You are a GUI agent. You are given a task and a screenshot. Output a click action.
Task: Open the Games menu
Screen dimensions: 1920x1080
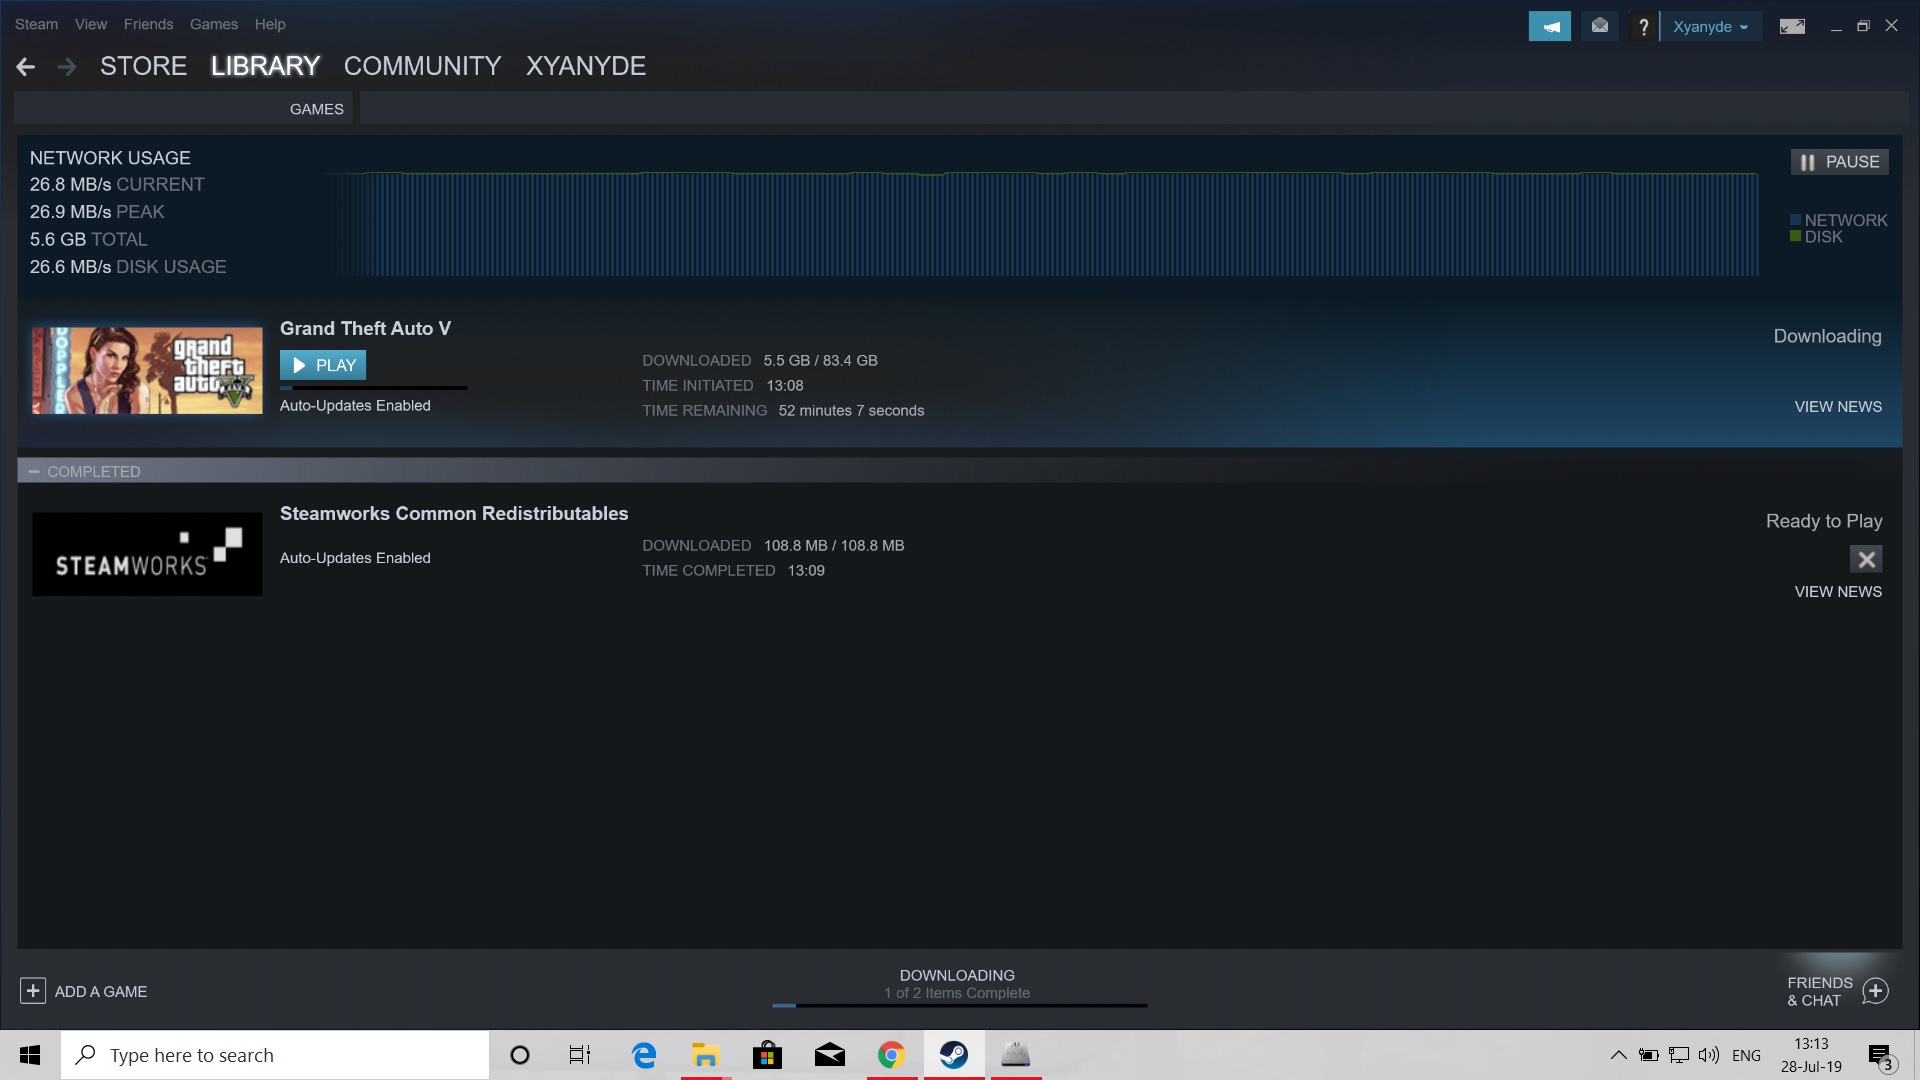(x=214, y=24)
